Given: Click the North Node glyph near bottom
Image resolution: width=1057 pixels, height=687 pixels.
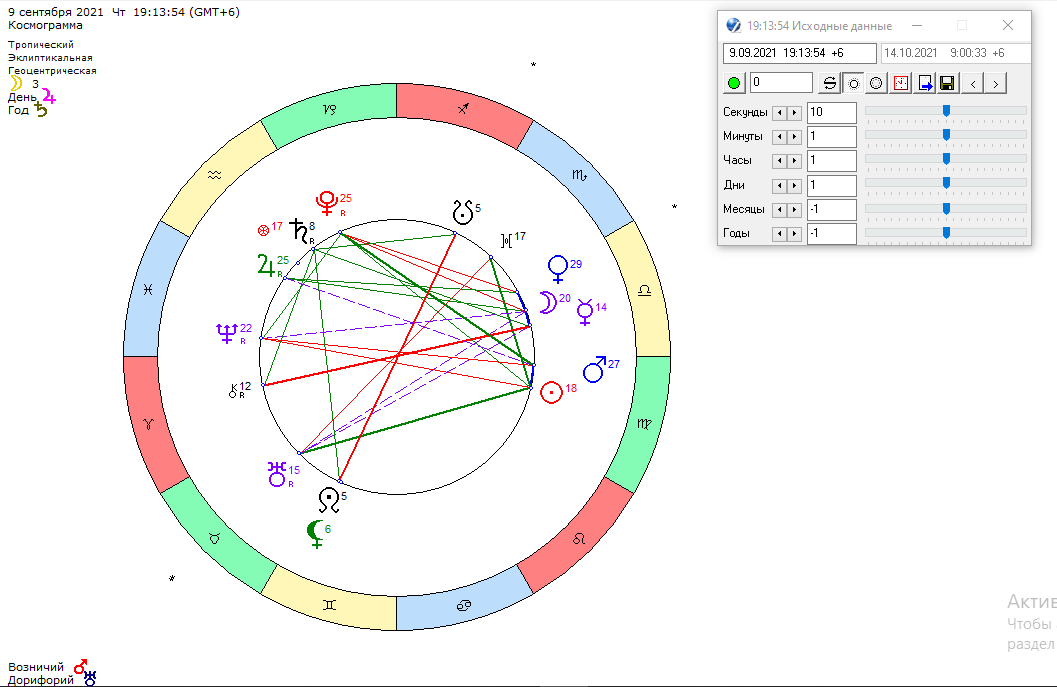Looking at the screenshot, I should click(x=328, y=500).
